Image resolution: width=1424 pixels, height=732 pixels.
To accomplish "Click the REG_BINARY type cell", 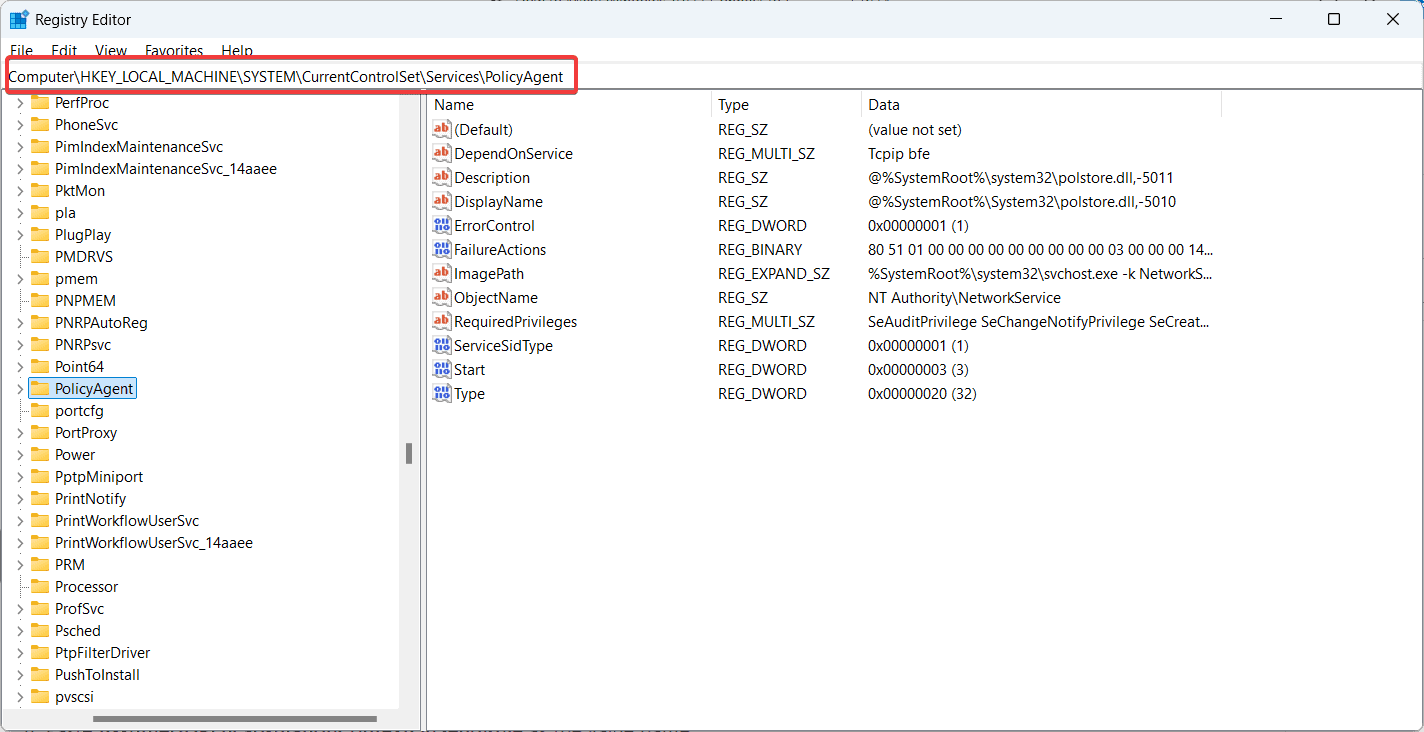I will [760, 249].
